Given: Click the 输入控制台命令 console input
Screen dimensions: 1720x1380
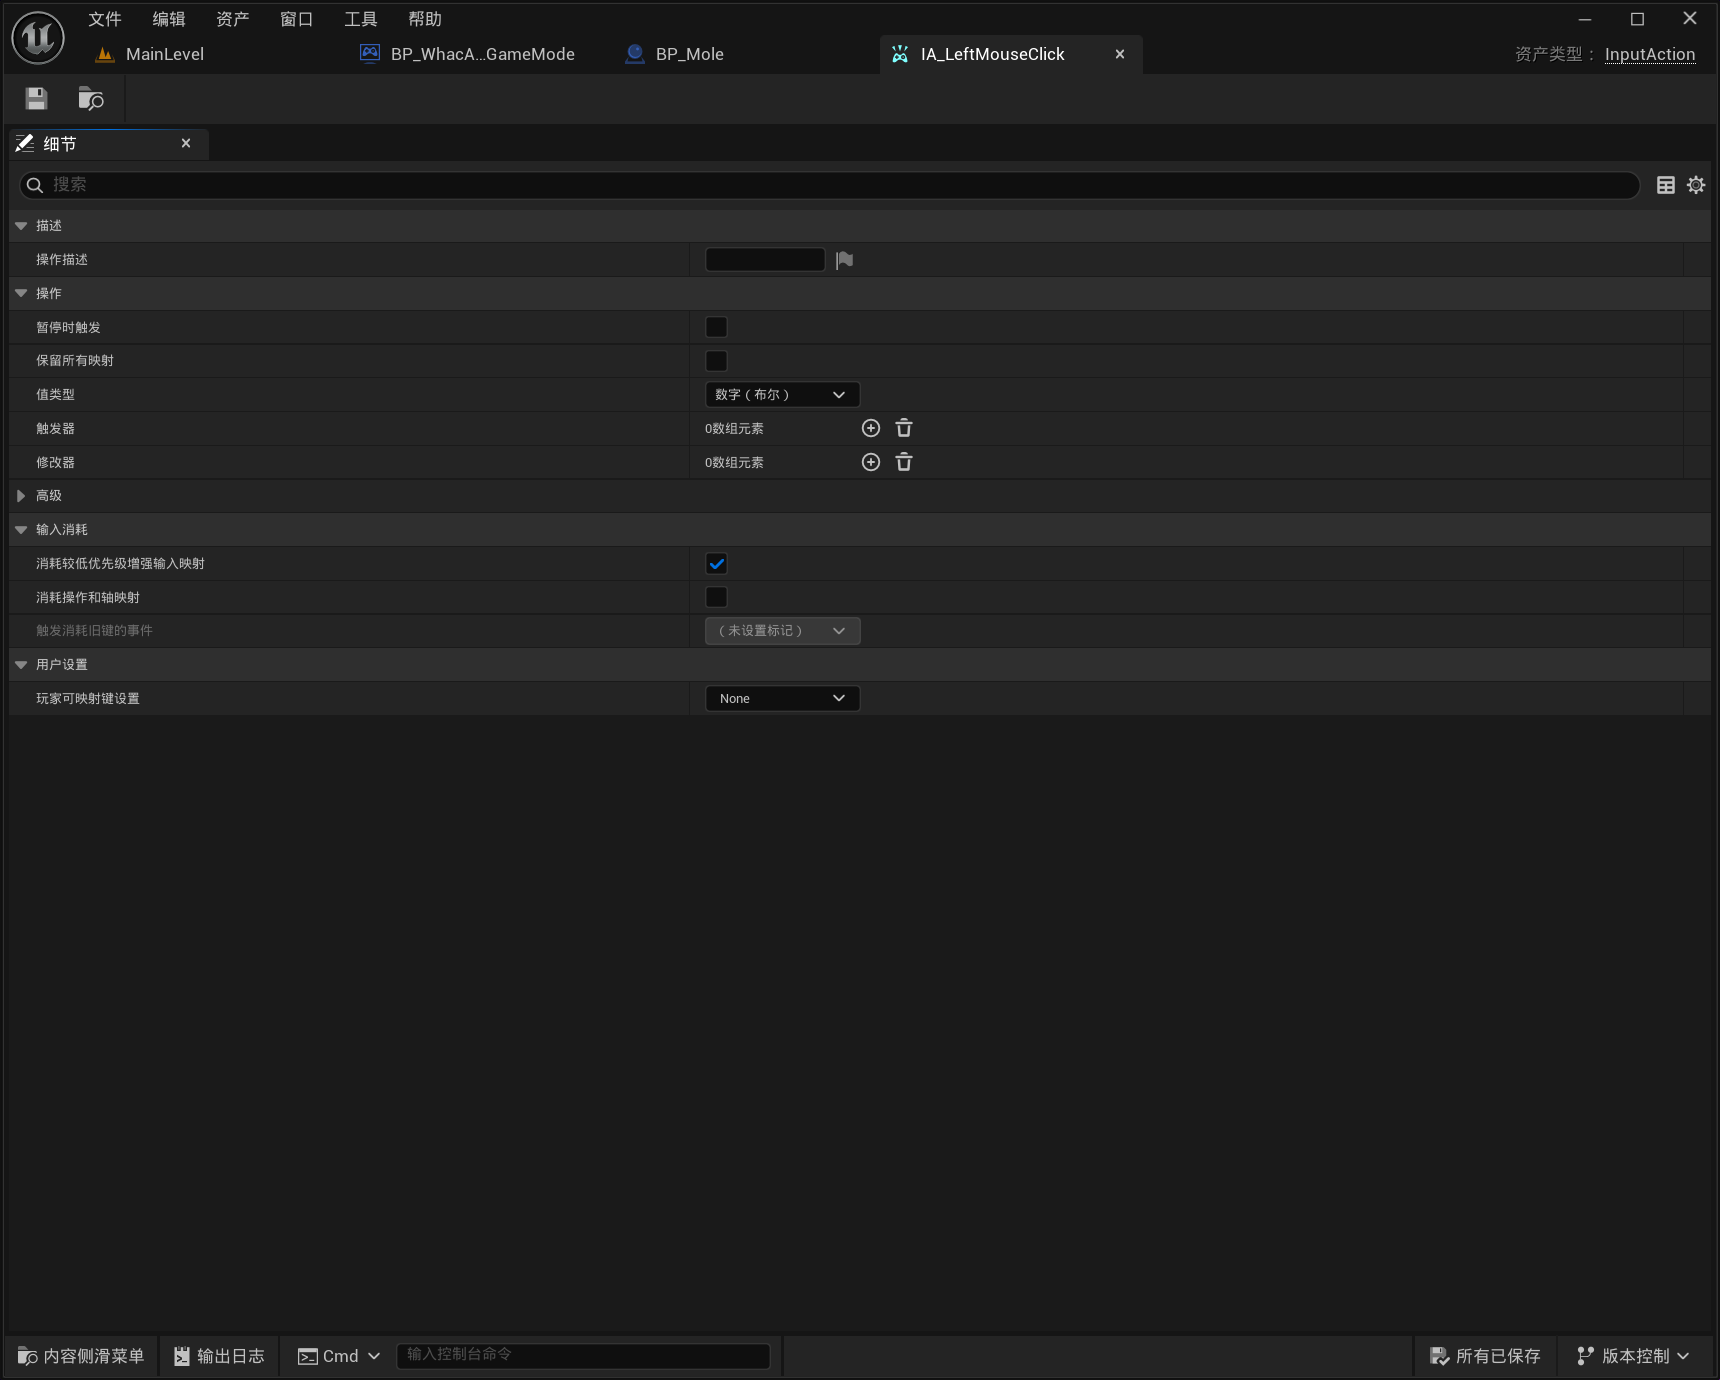Looking at the screenshot, I should tap(584, 1355).
